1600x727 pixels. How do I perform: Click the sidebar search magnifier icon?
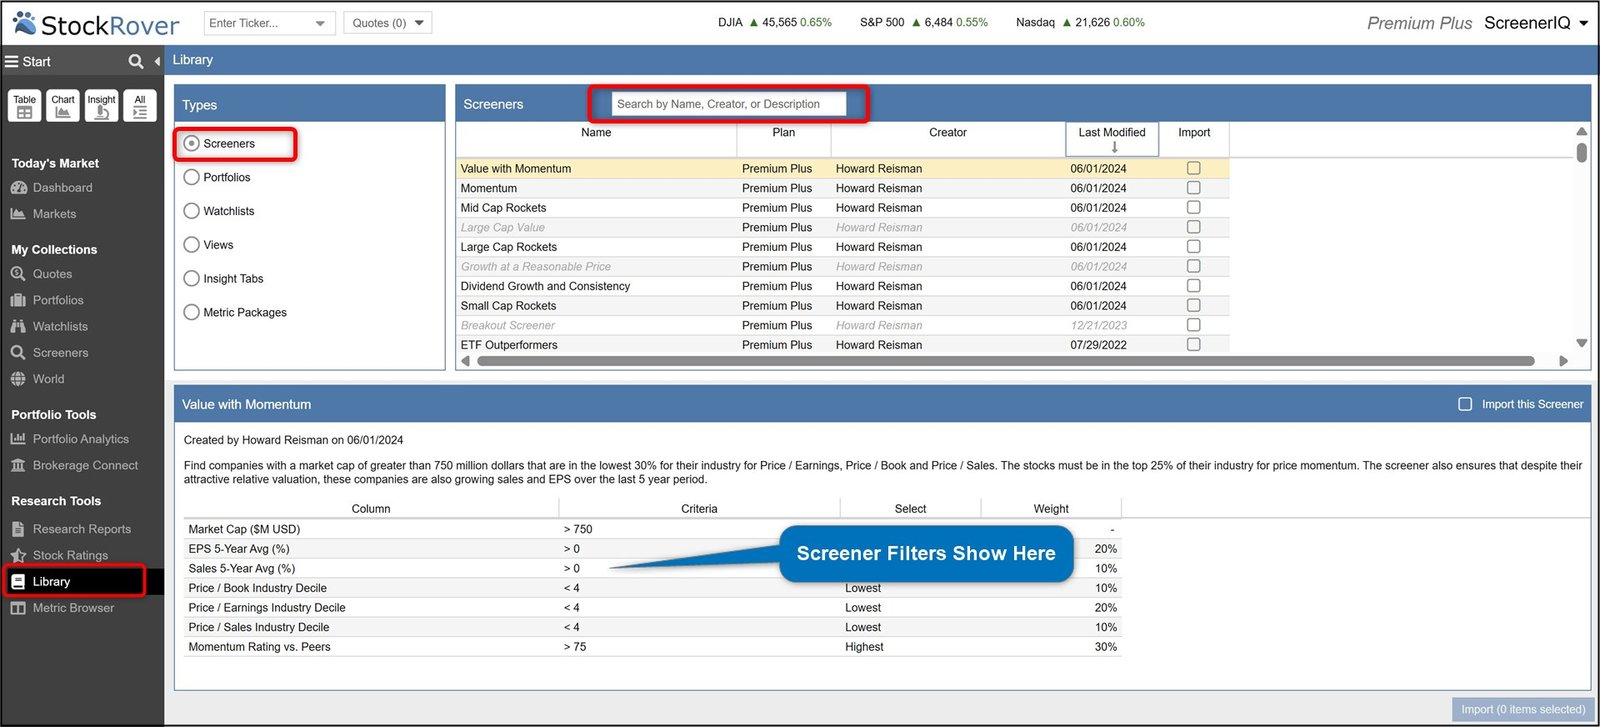point(136,62)
